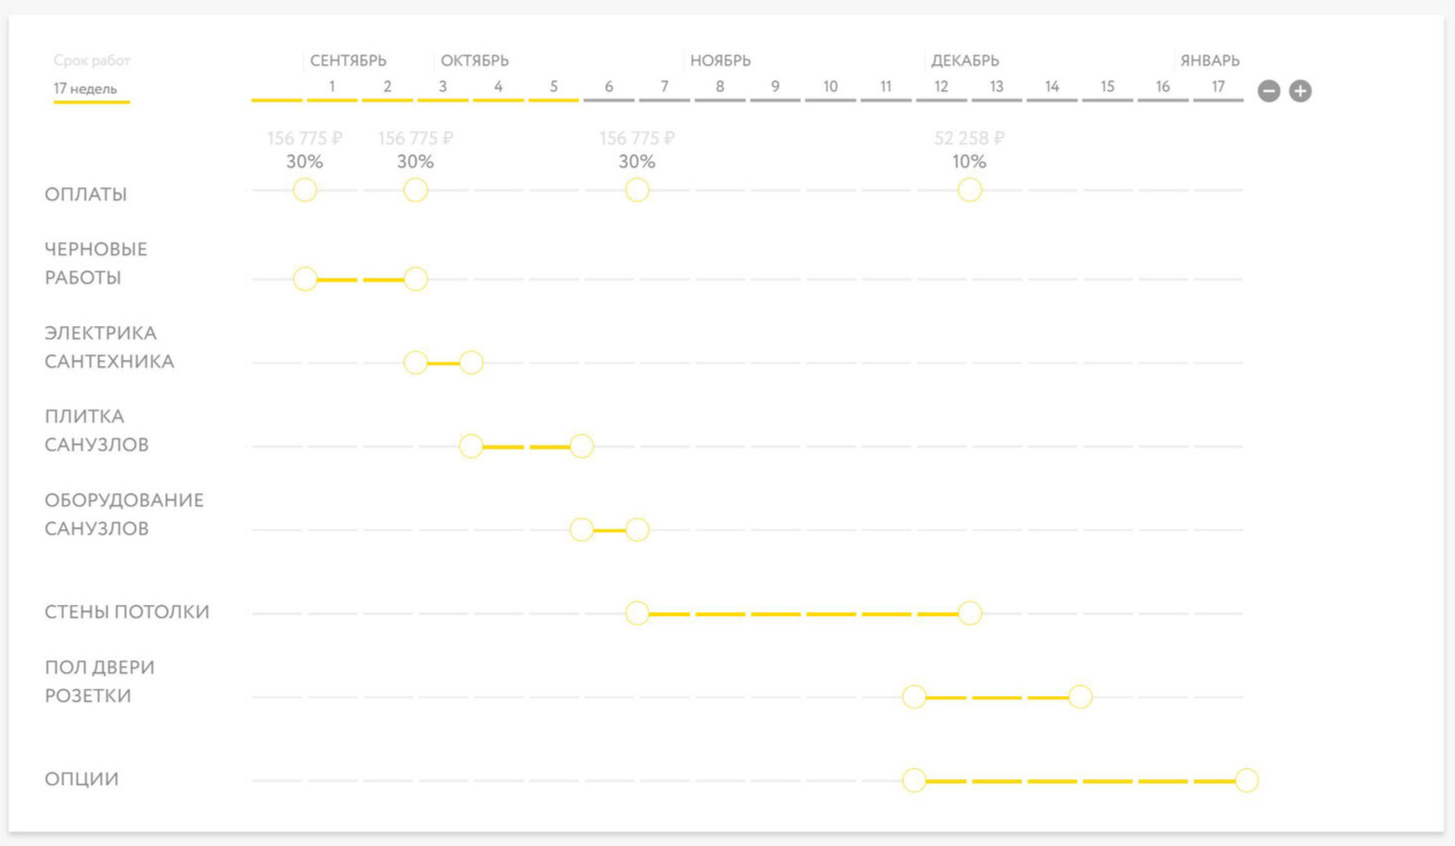Click the plus icon to add weeks
This screenshot has width=1455, height=846.
click(x=1300, y=91)
